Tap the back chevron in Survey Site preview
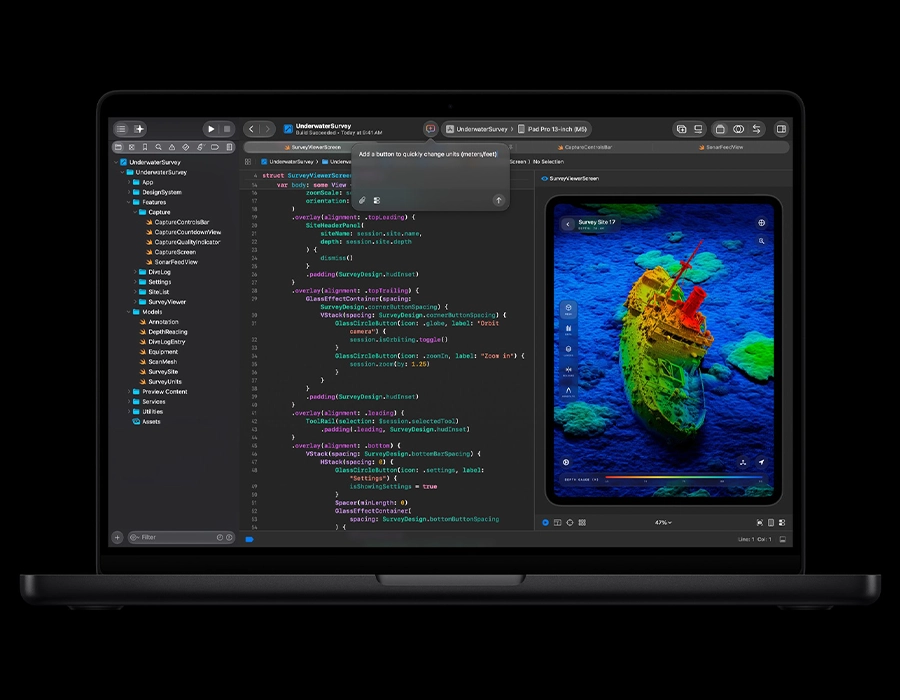900x700 pixels. click(x=568, y=224)
